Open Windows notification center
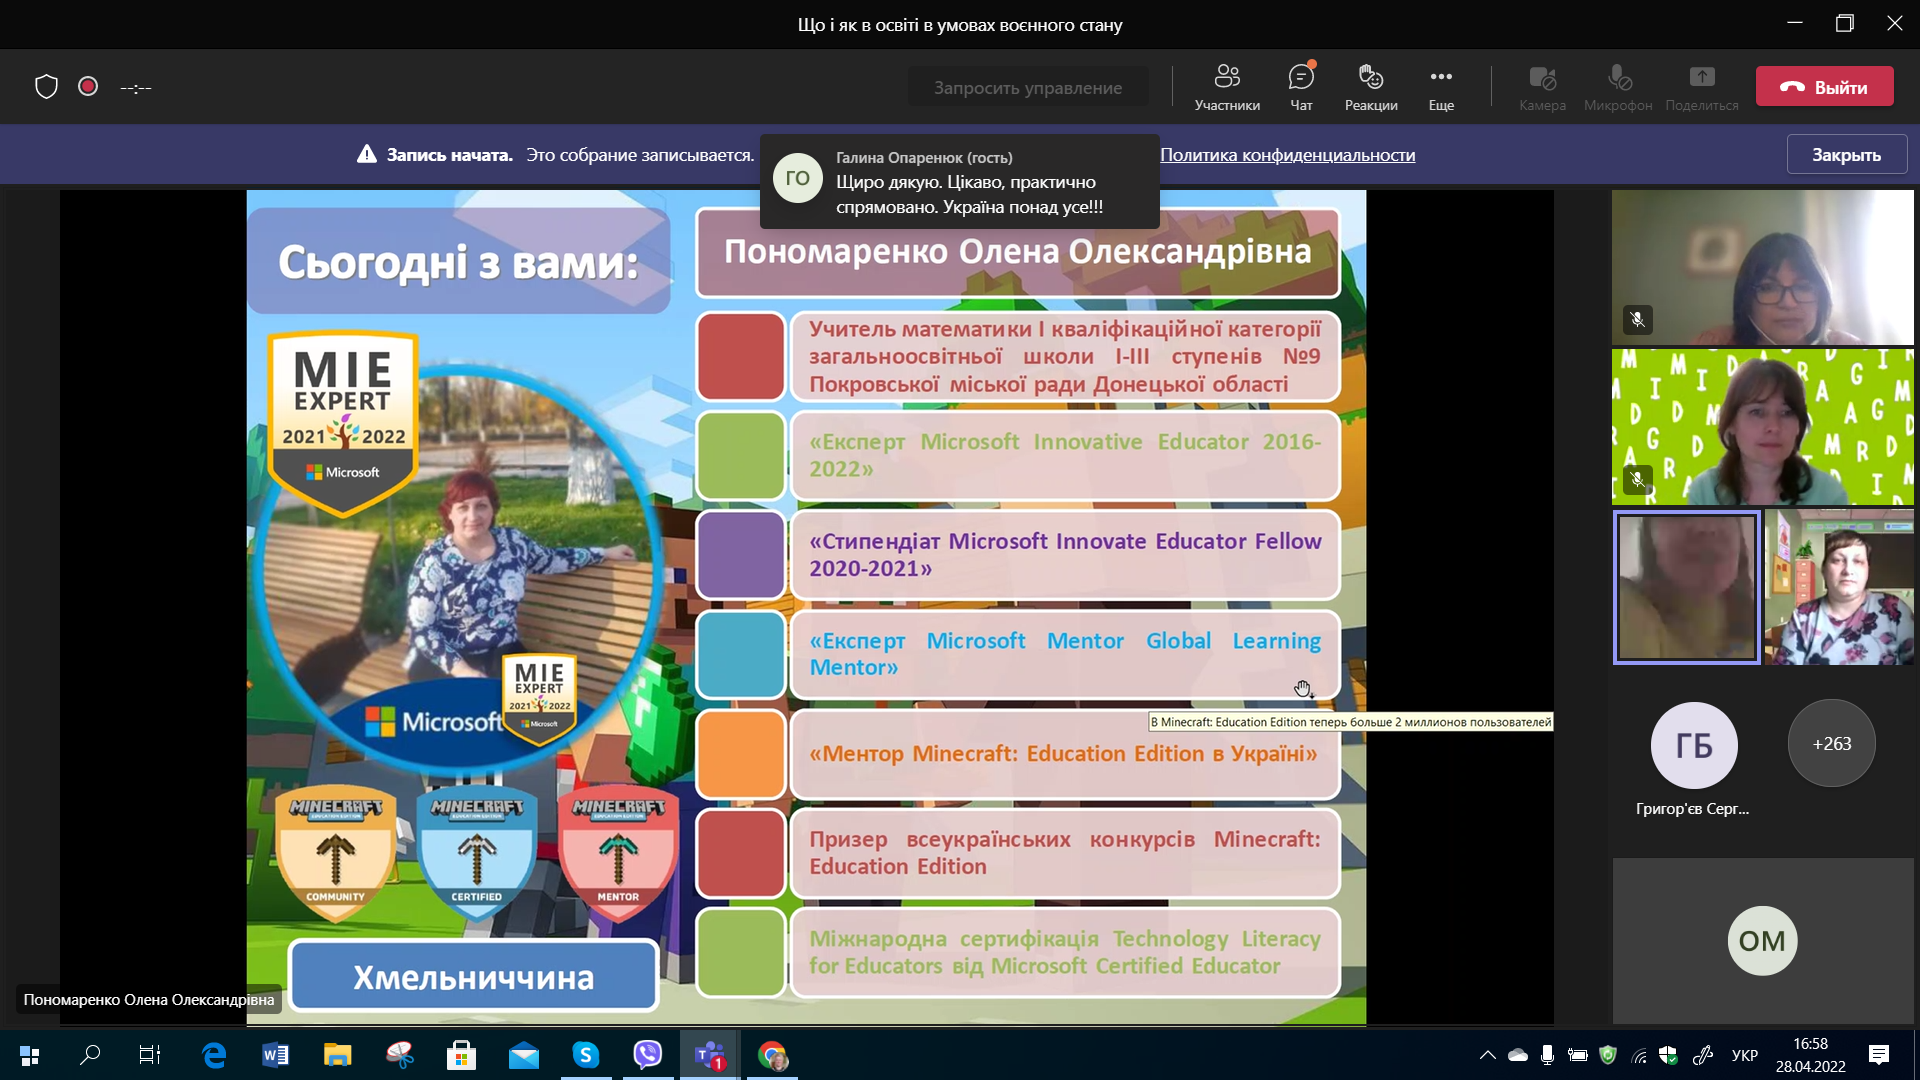Image resolution: width=1920 pixels, height=1080 pixels. [x=1878, y=1055]
